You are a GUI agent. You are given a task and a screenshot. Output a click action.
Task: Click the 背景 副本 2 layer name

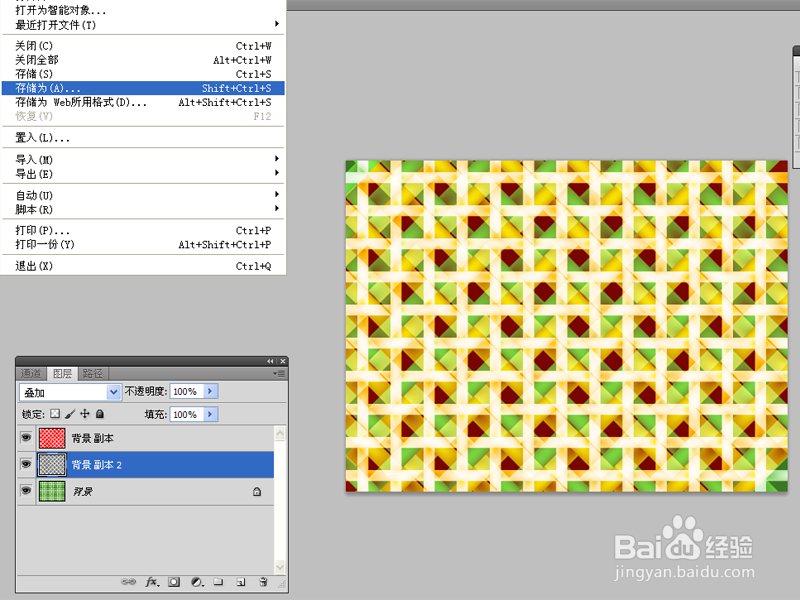pos(96,465)
